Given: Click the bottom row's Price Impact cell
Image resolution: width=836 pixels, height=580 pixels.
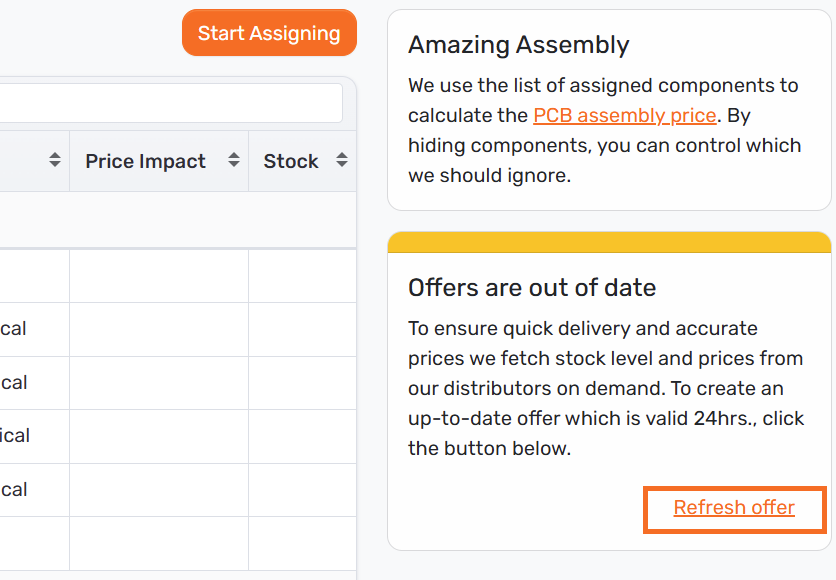Looking at the screenshot, I should 158,543.
